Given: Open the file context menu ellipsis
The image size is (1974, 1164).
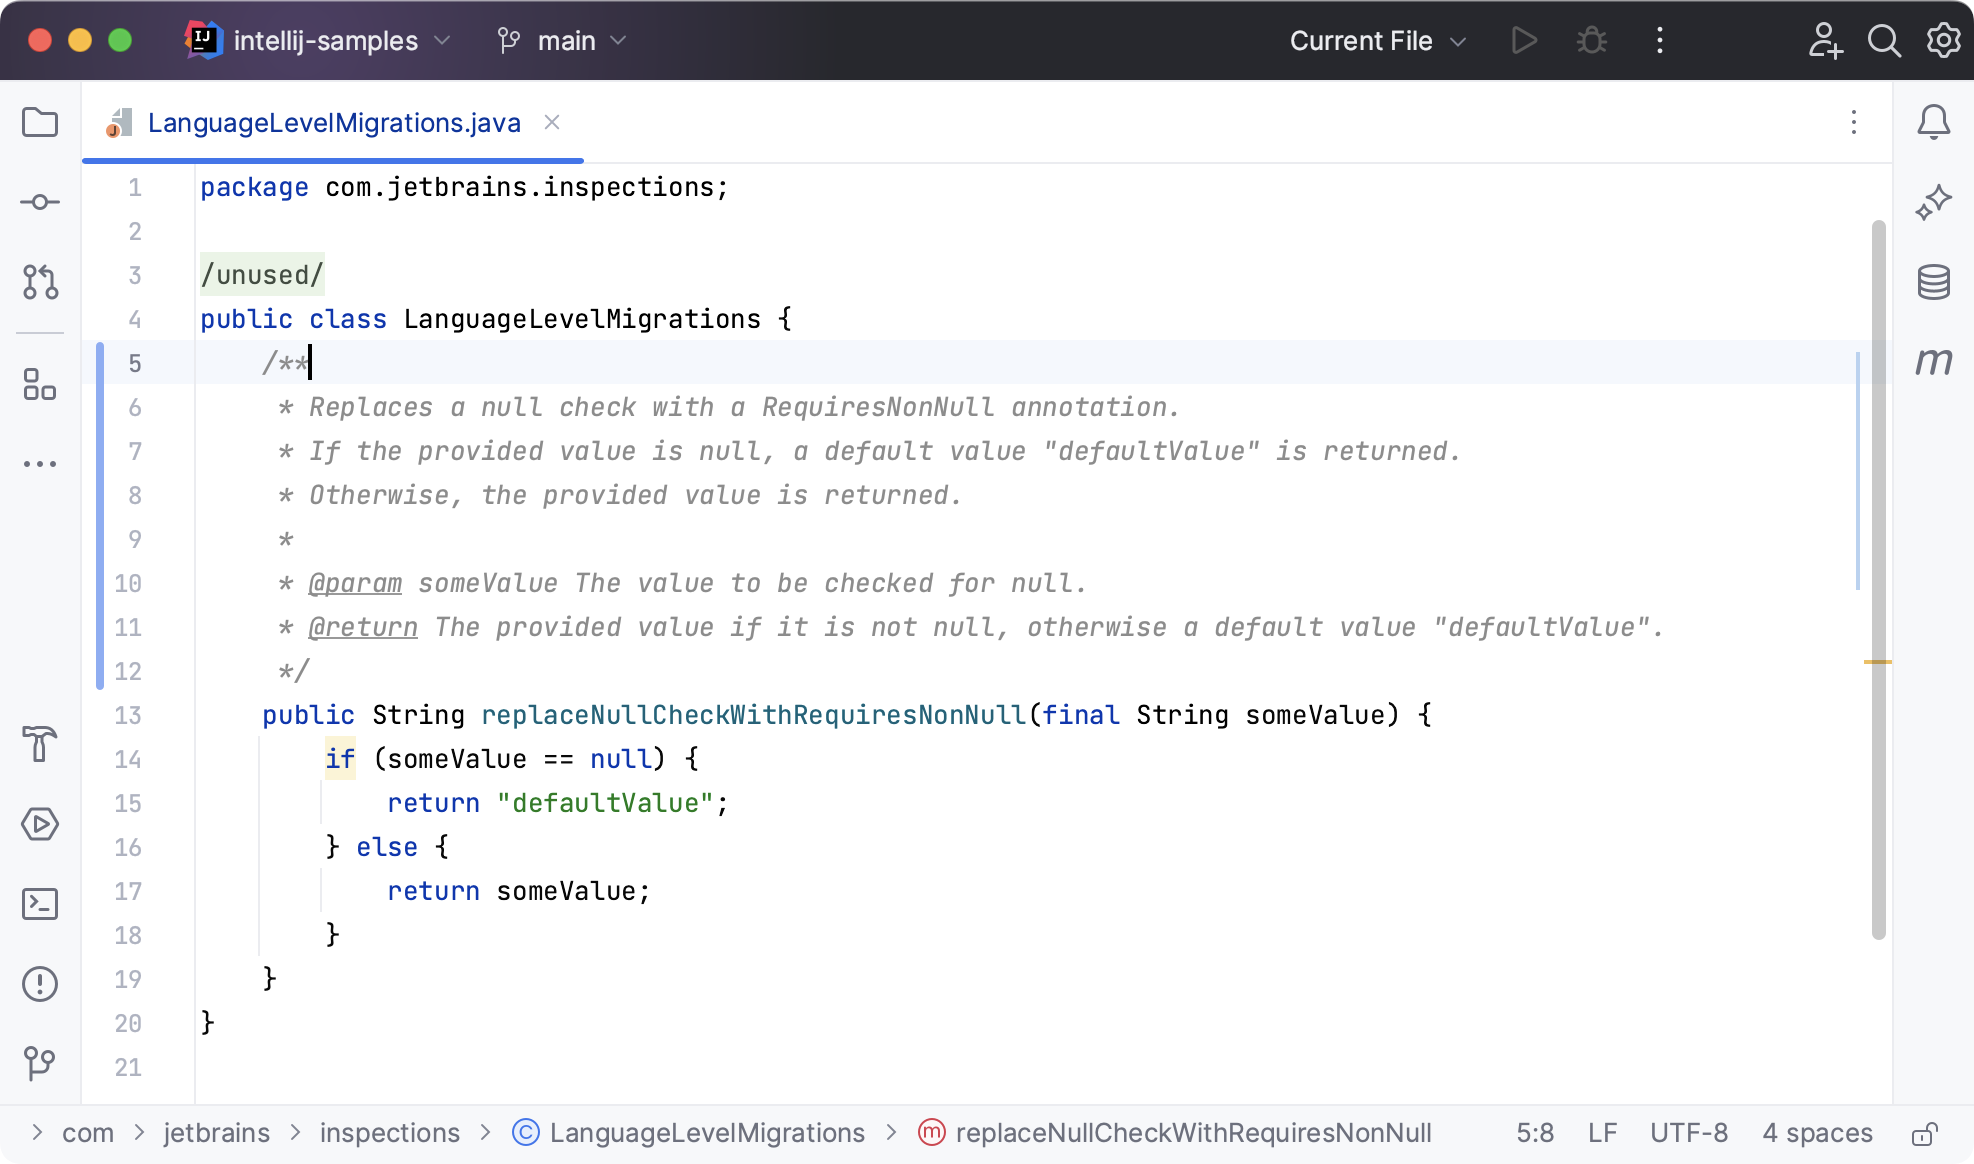Looking at the screenshot, I should (x=1856, y=122).
